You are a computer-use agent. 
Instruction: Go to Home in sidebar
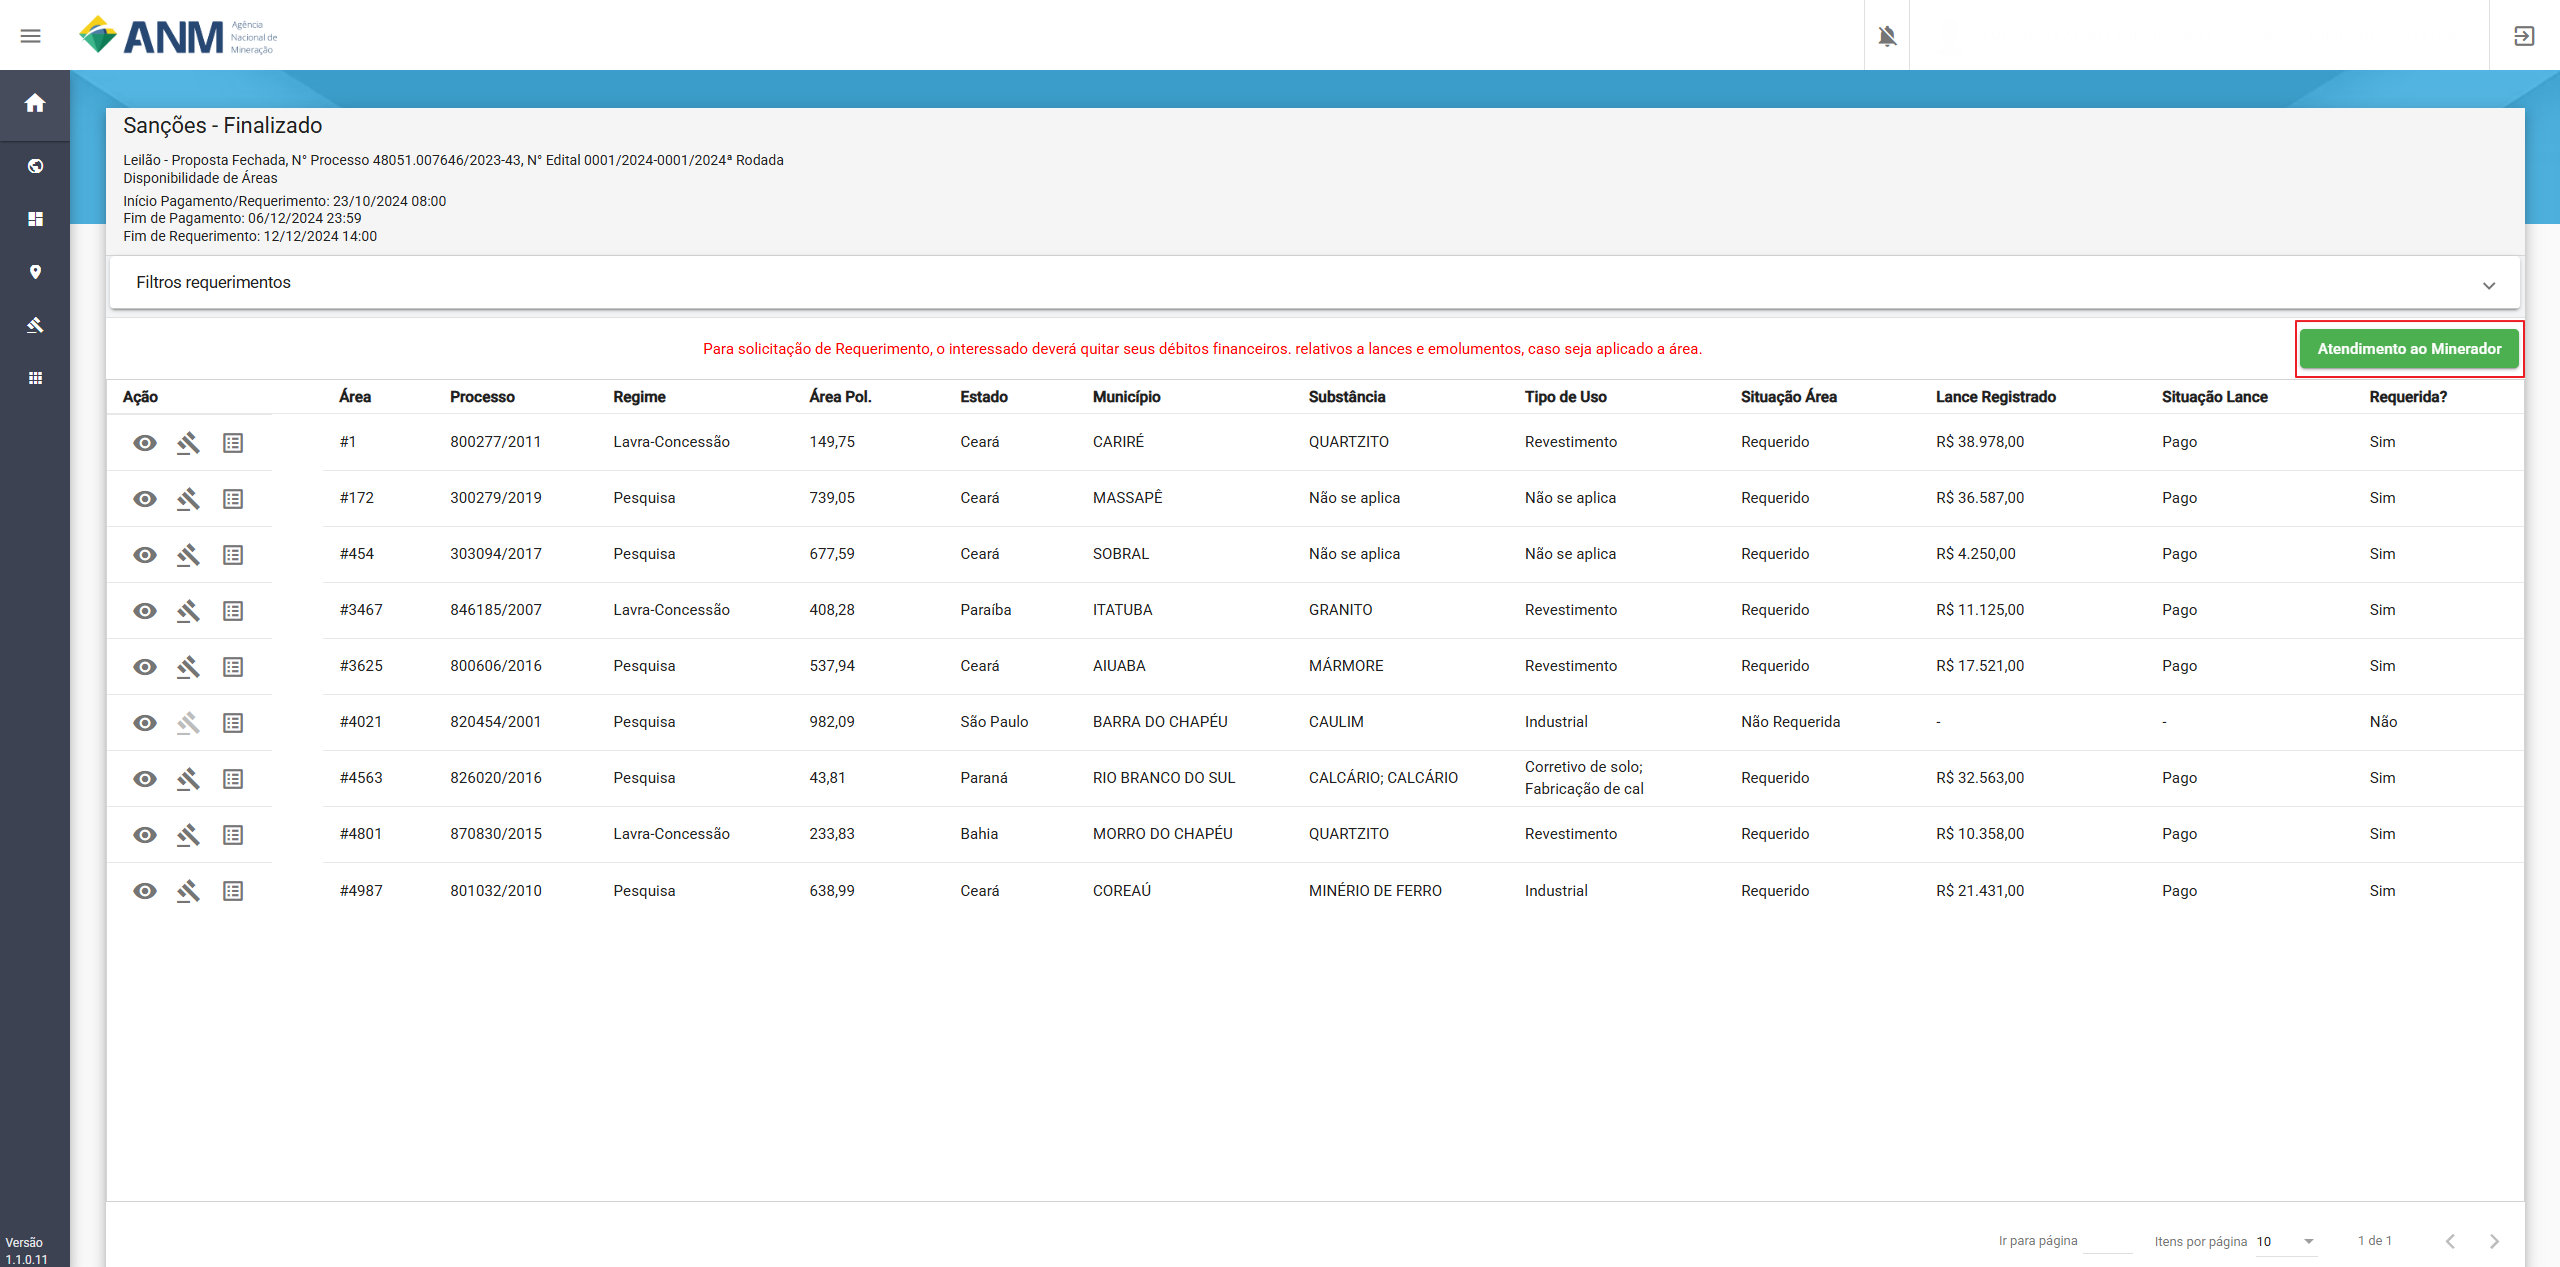[x=35, y=103]
